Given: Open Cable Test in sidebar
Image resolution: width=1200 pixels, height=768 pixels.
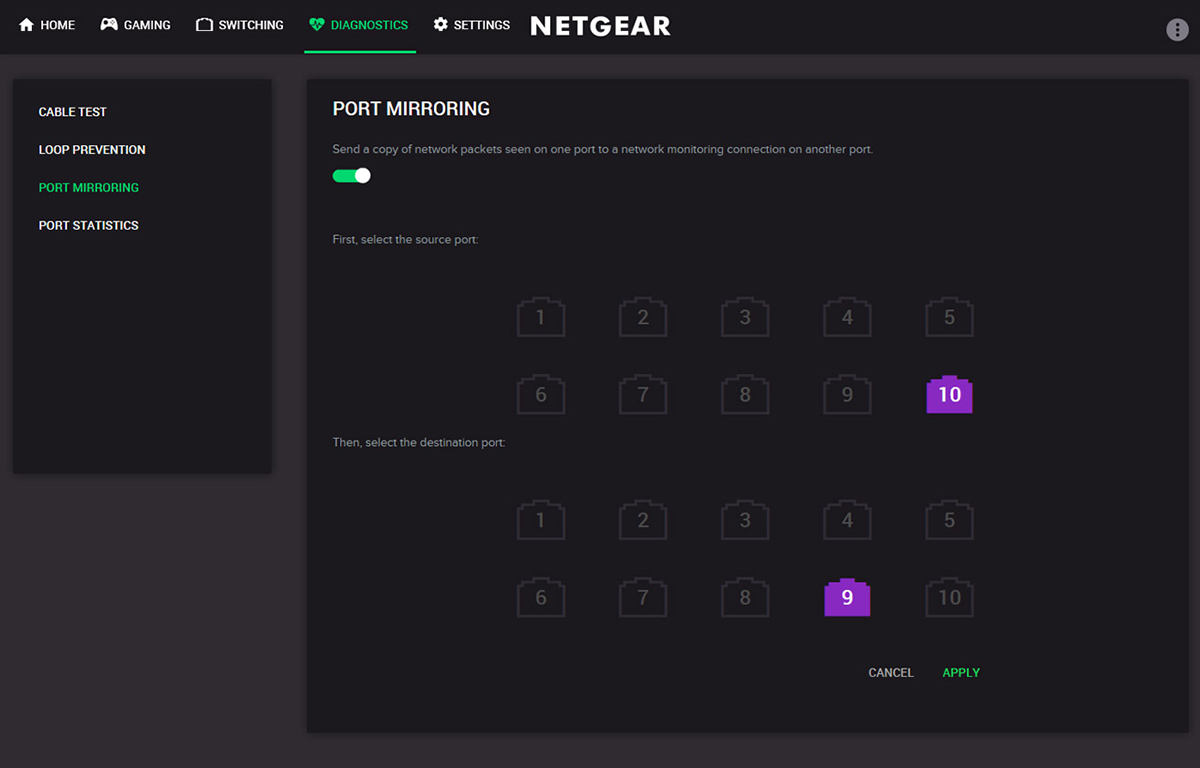Looking at the screenshot, I should tap(73, 112).
